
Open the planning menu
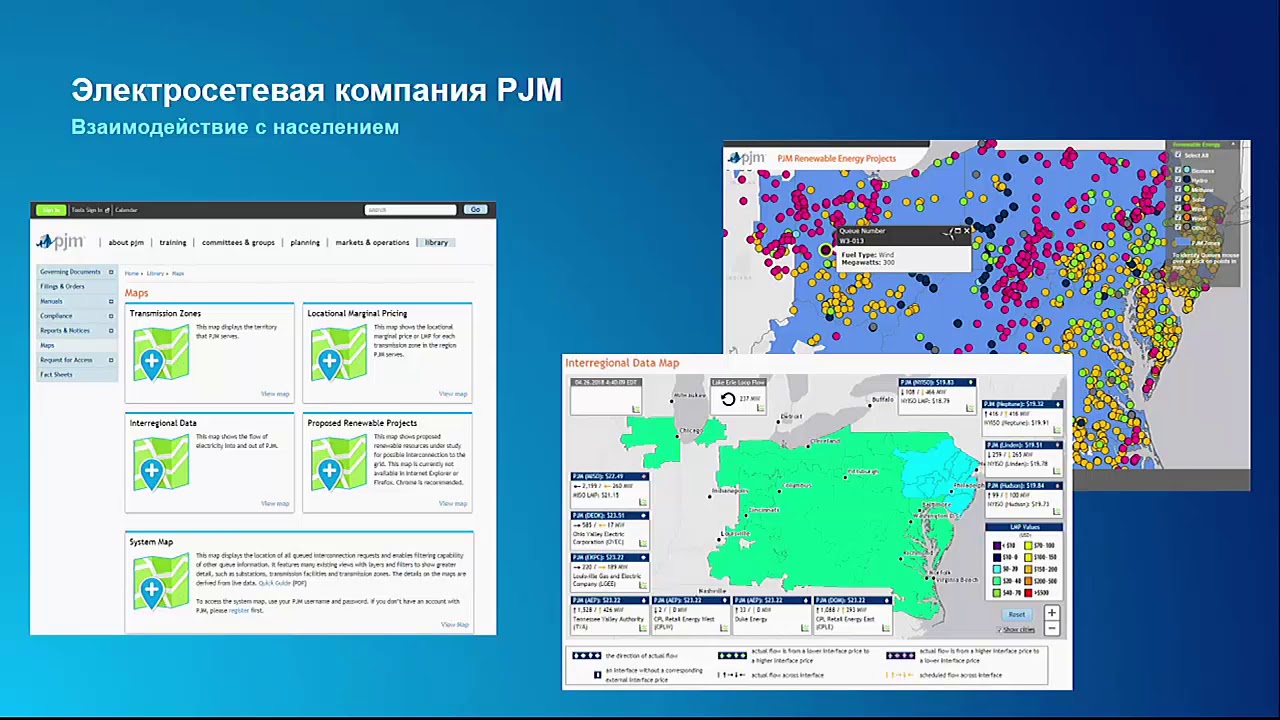point(305,243)
